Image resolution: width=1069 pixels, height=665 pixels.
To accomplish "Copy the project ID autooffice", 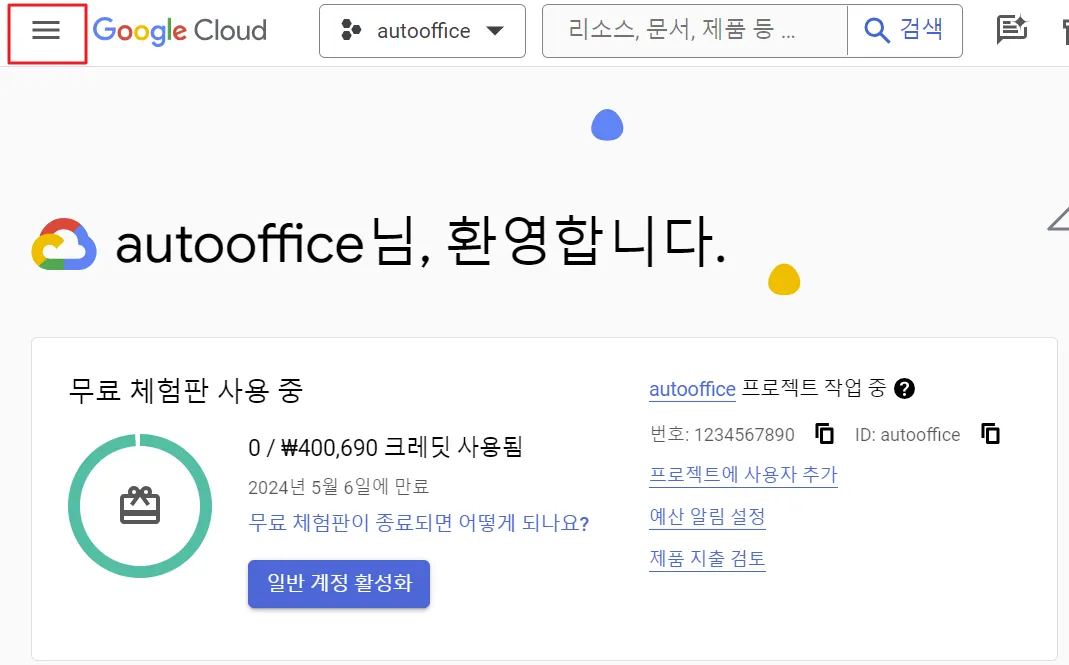I will coord(990,434).
